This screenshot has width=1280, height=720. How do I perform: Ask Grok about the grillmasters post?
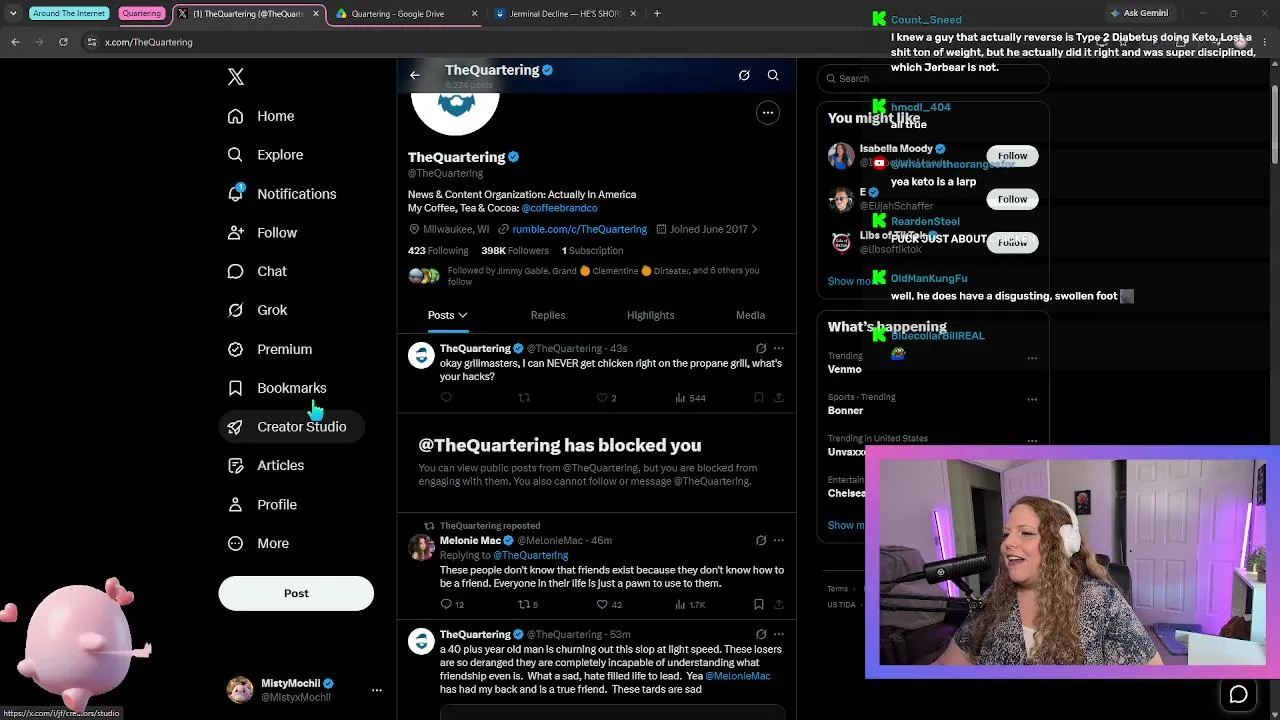[x=761, y=349]
